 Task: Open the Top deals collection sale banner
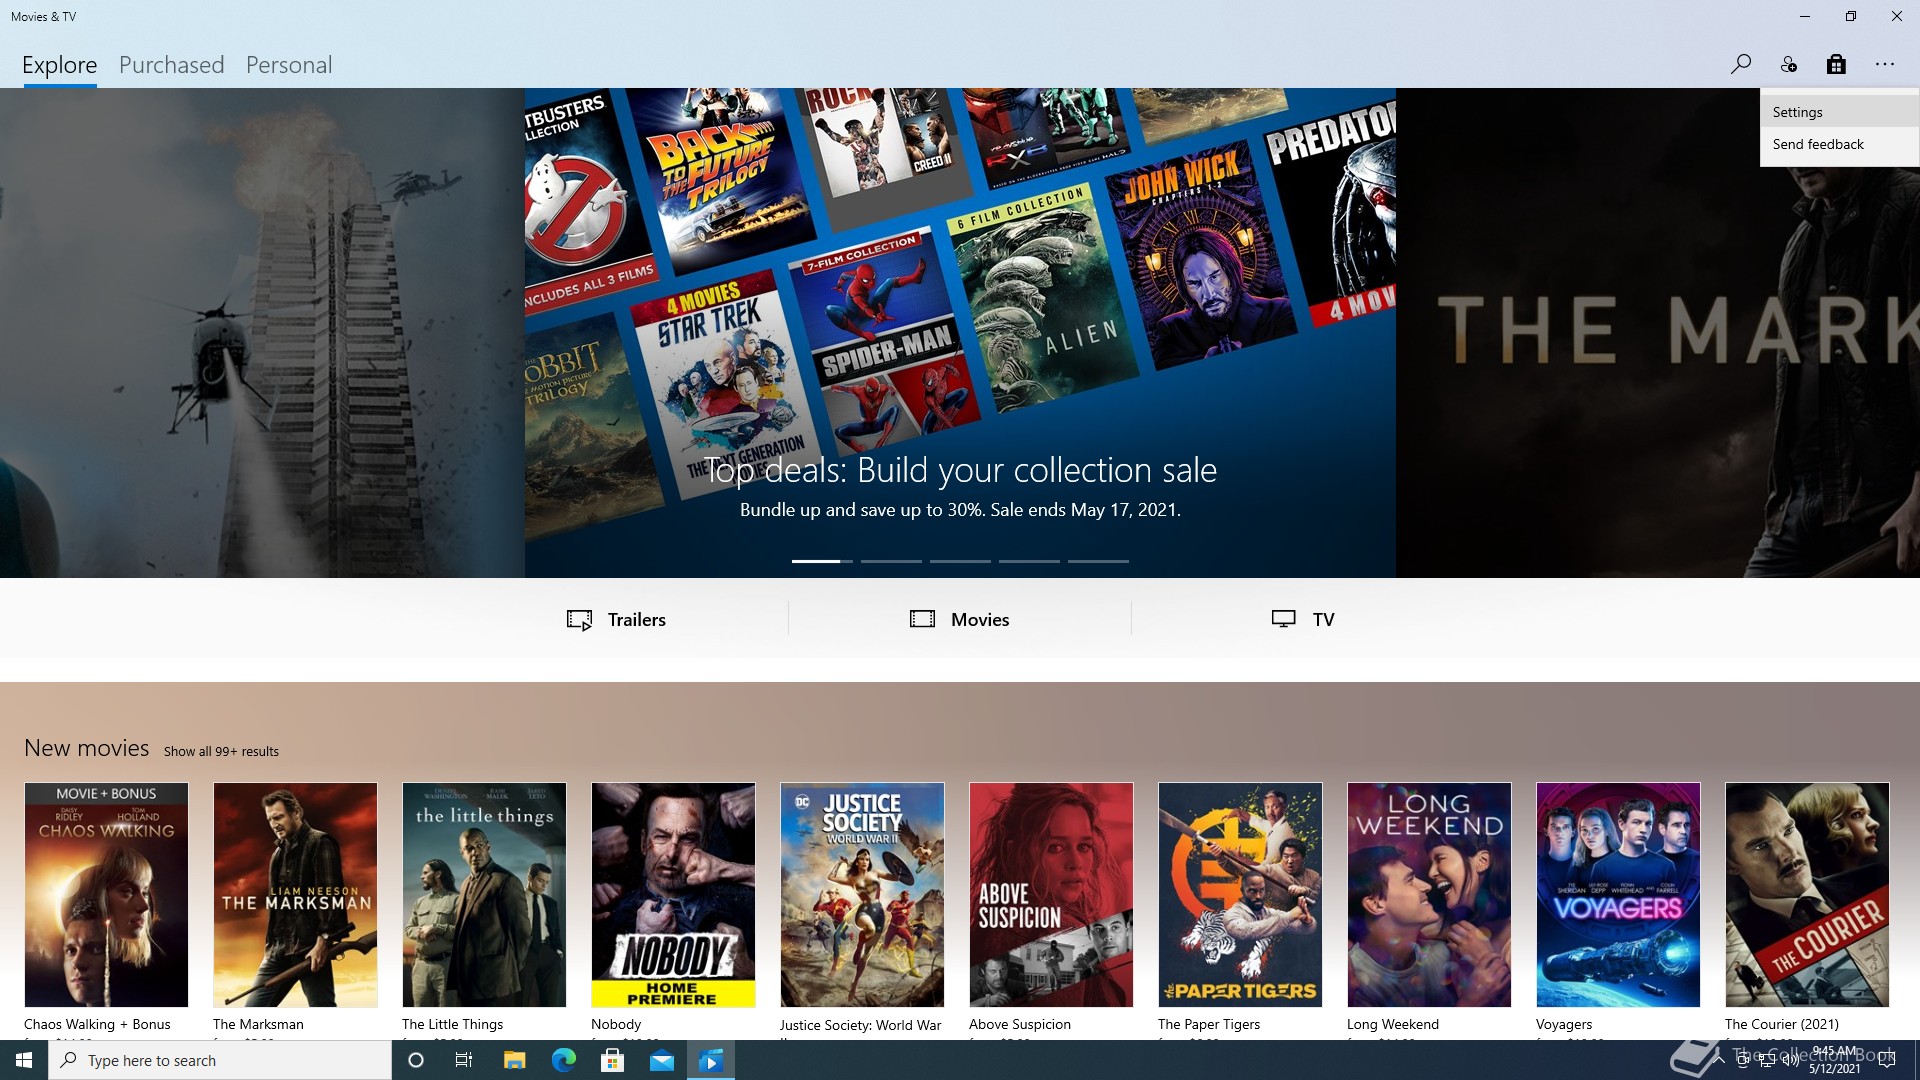960,333
